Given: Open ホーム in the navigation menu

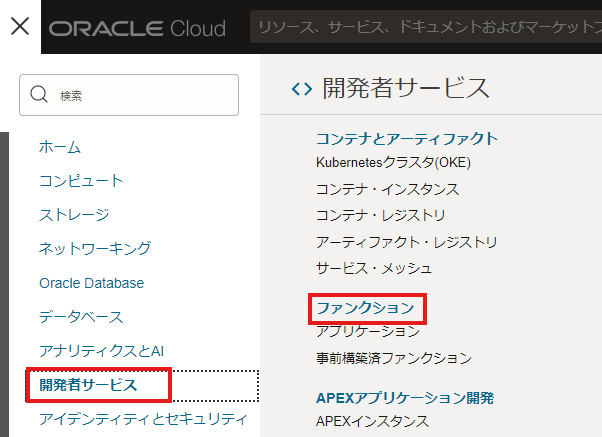Looking at the screenshot, I should click(60, 147).
